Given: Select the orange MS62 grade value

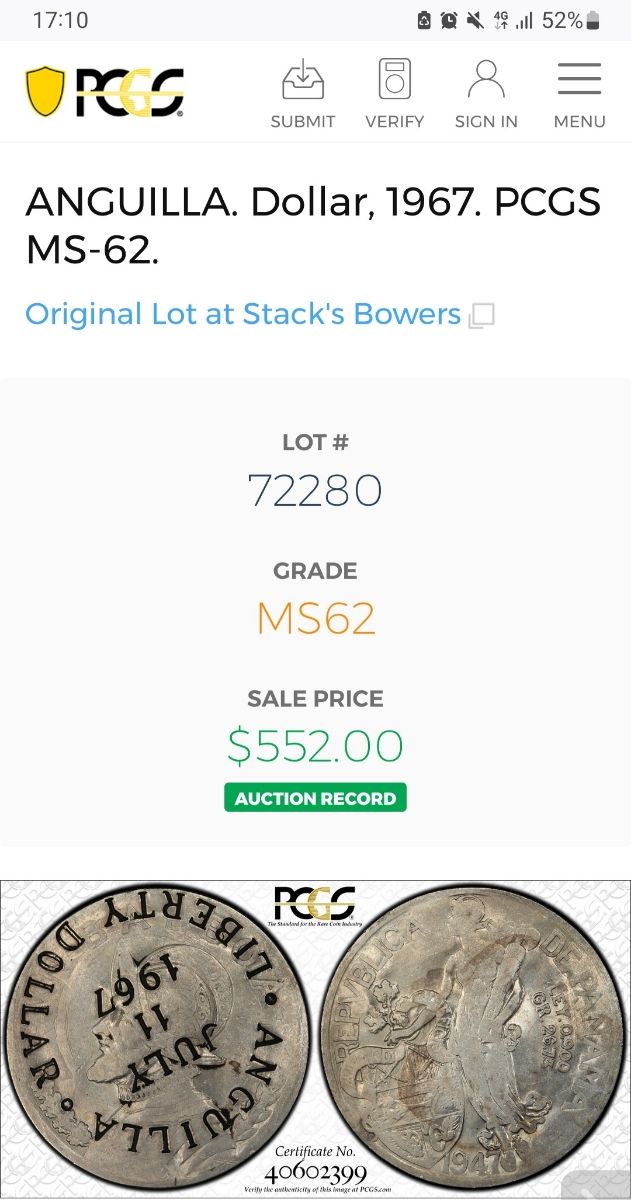Looking at the screenshot, I should [315, 619].
